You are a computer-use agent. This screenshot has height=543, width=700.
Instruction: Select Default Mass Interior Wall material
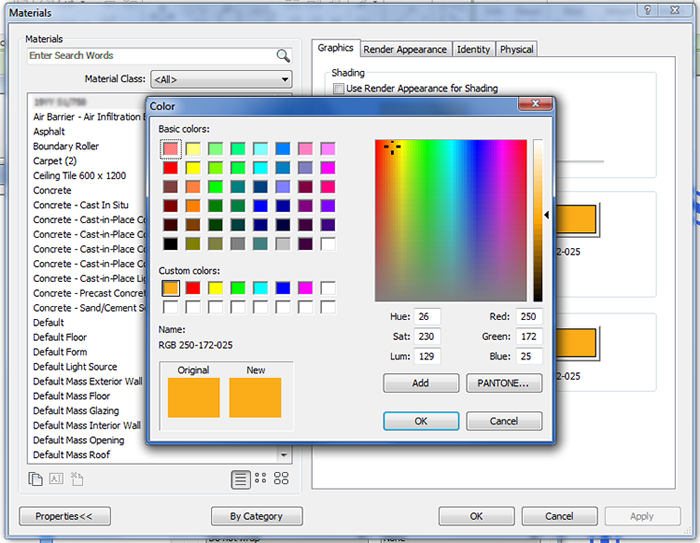click(x=87, y=426)
